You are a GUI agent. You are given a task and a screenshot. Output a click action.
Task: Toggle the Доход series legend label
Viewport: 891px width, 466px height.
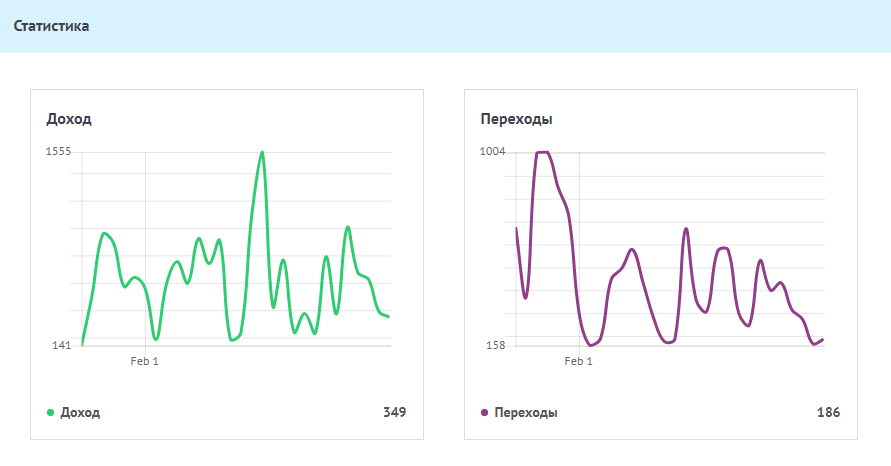click(x=80, y=412)
